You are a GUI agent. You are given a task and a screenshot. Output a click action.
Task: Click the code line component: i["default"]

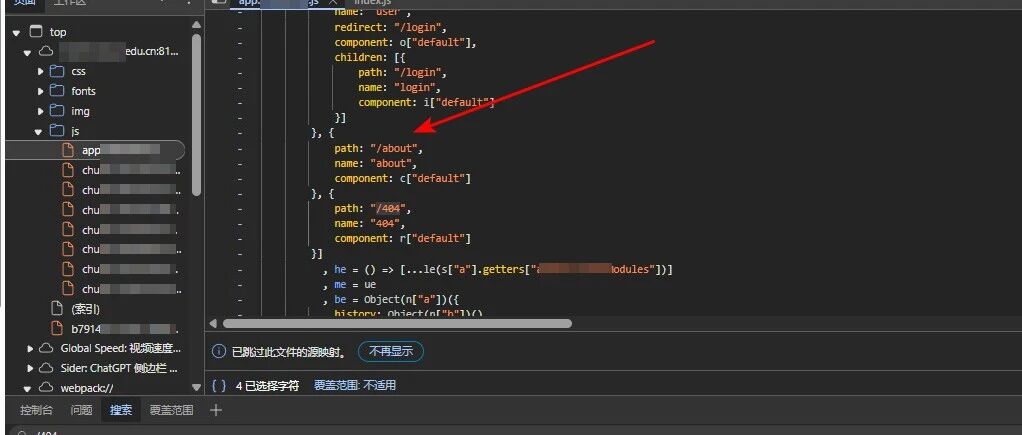pos(427,102)
